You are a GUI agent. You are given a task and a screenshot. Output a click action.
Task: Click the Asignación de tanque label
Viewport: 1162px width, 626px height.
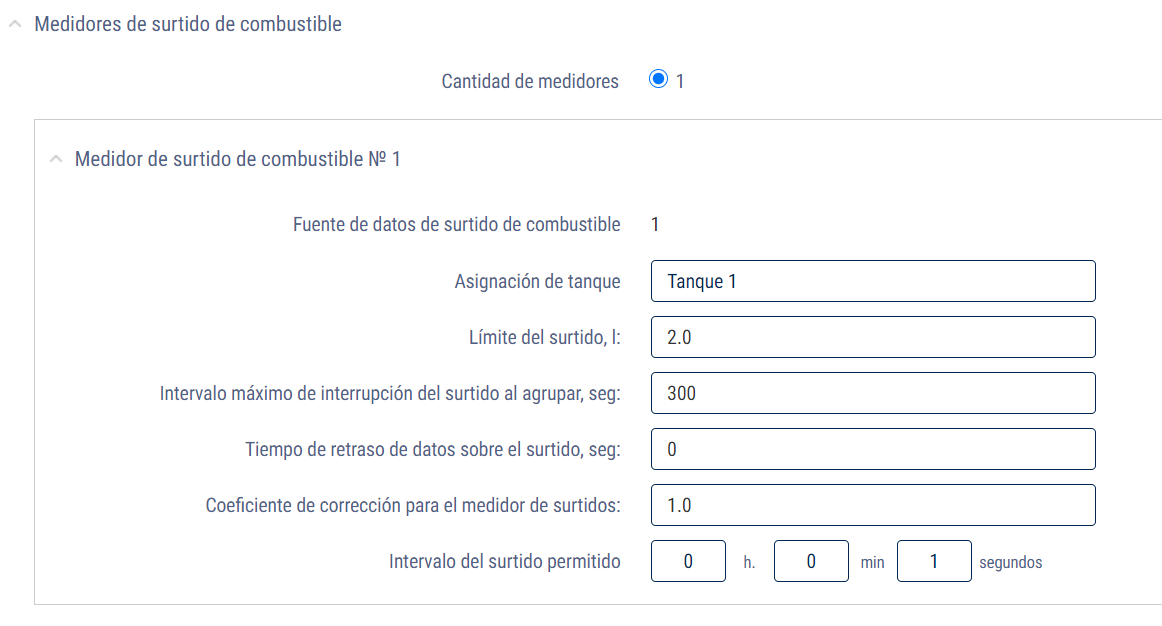(537, 281)
